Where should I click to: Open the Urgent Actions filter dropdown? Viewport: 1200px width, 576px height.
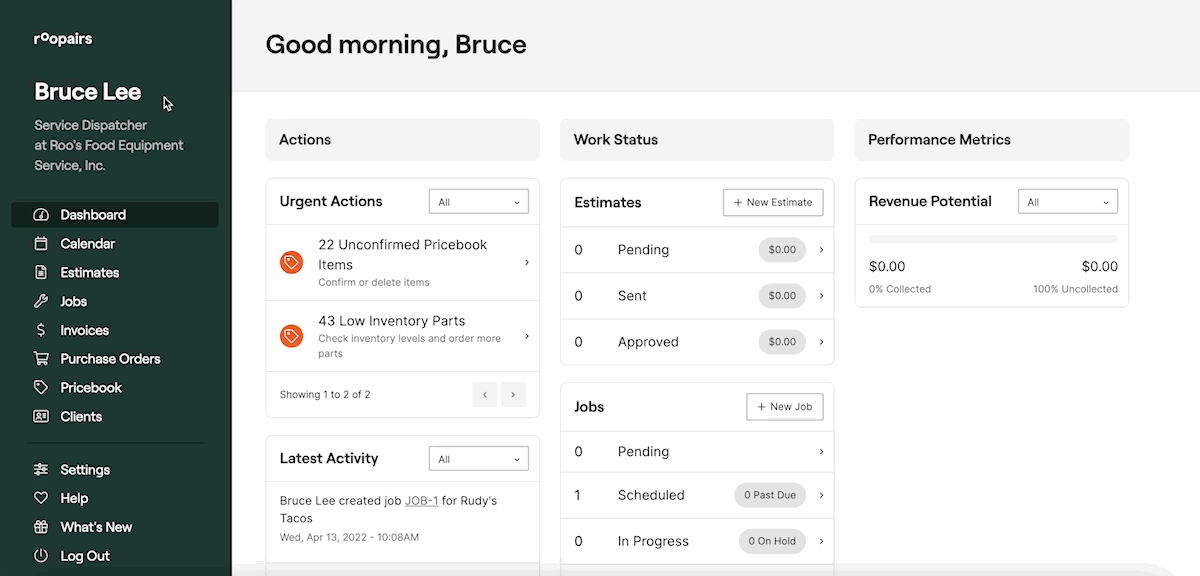pyautogui.click(x=478, y=202)
